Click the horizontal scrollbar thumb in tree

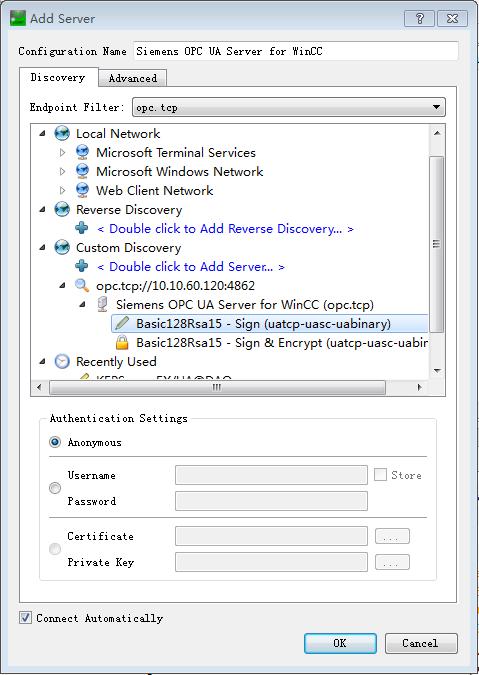(217, 387)
